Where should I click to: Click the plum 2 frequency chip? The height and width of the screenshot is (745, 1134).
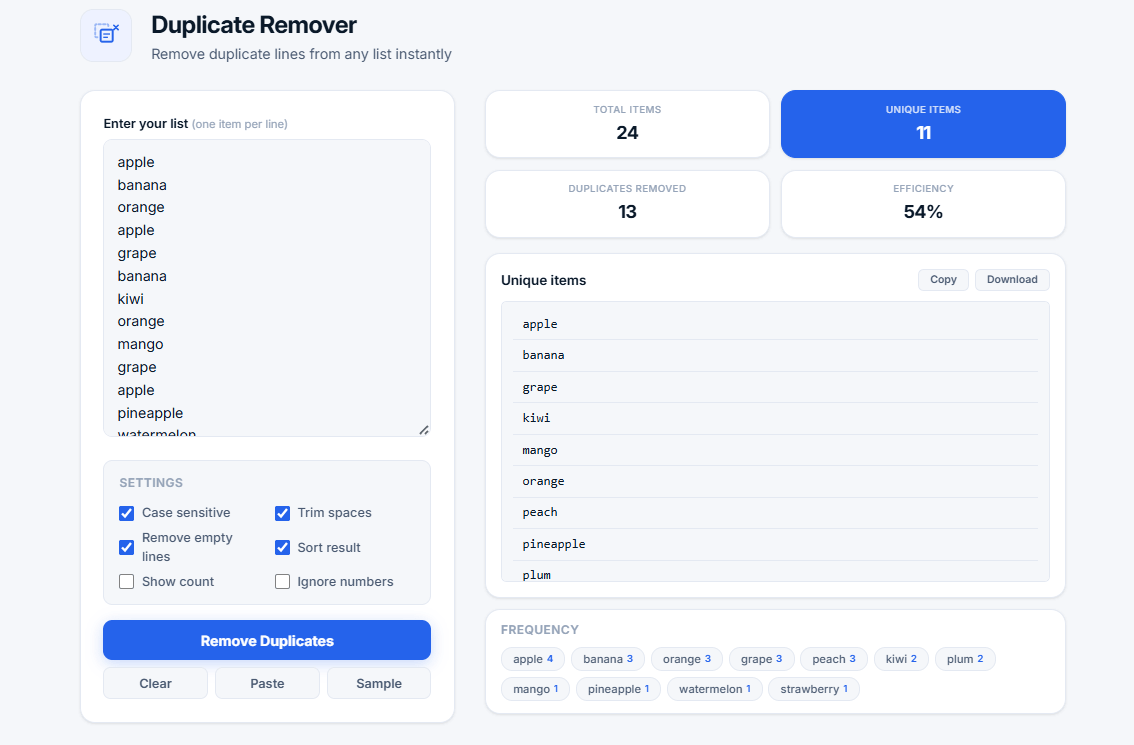(965, 659)
